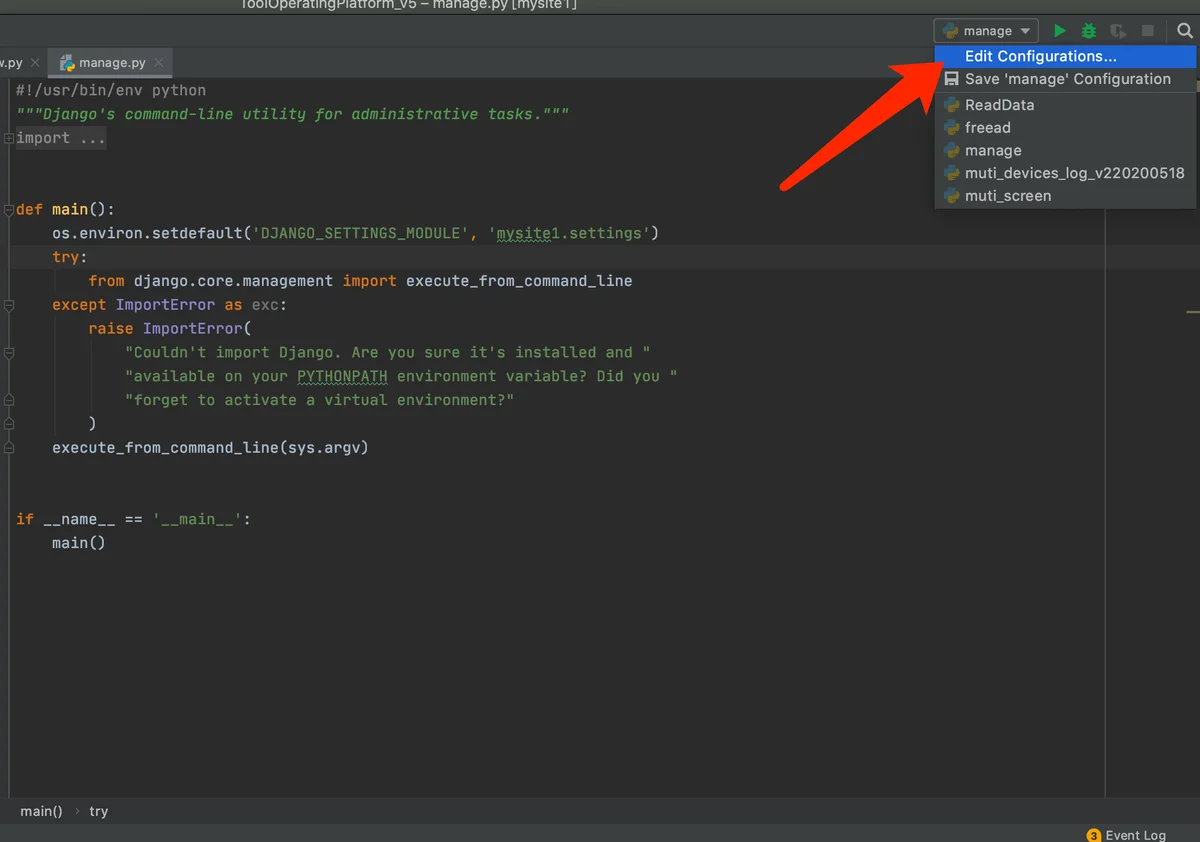Collapse the 'except ImportError' block fold marker
1200x842 pixels.
pos(8,305)
